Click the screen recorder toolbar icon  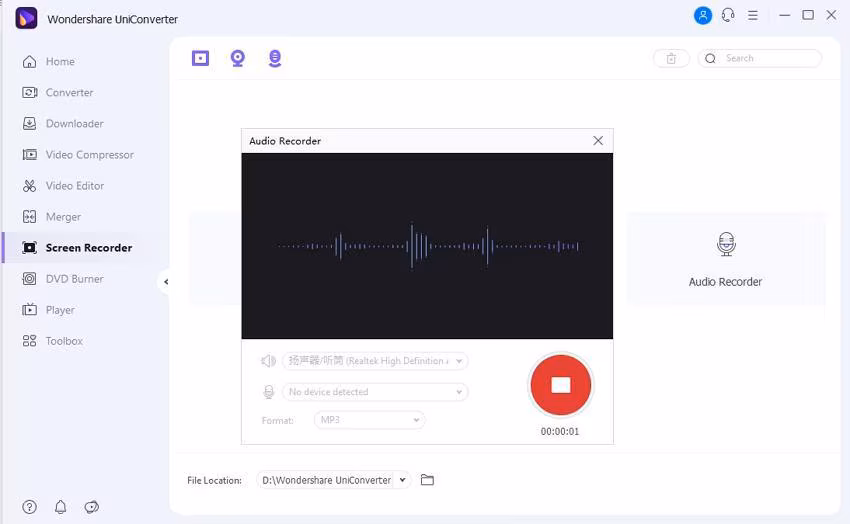200,58
